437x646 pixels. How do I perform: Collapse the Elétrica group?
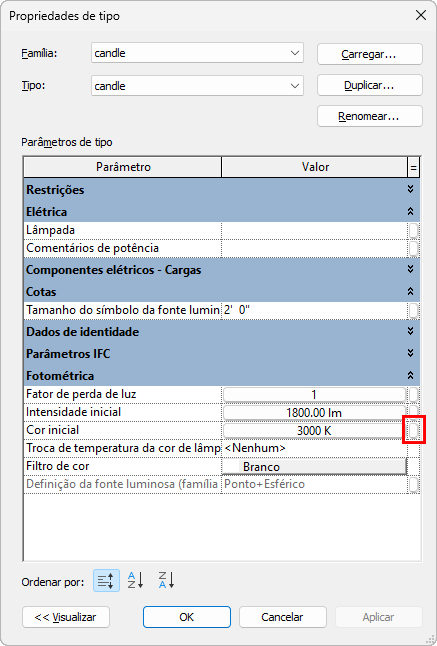[x=410, y=211]
